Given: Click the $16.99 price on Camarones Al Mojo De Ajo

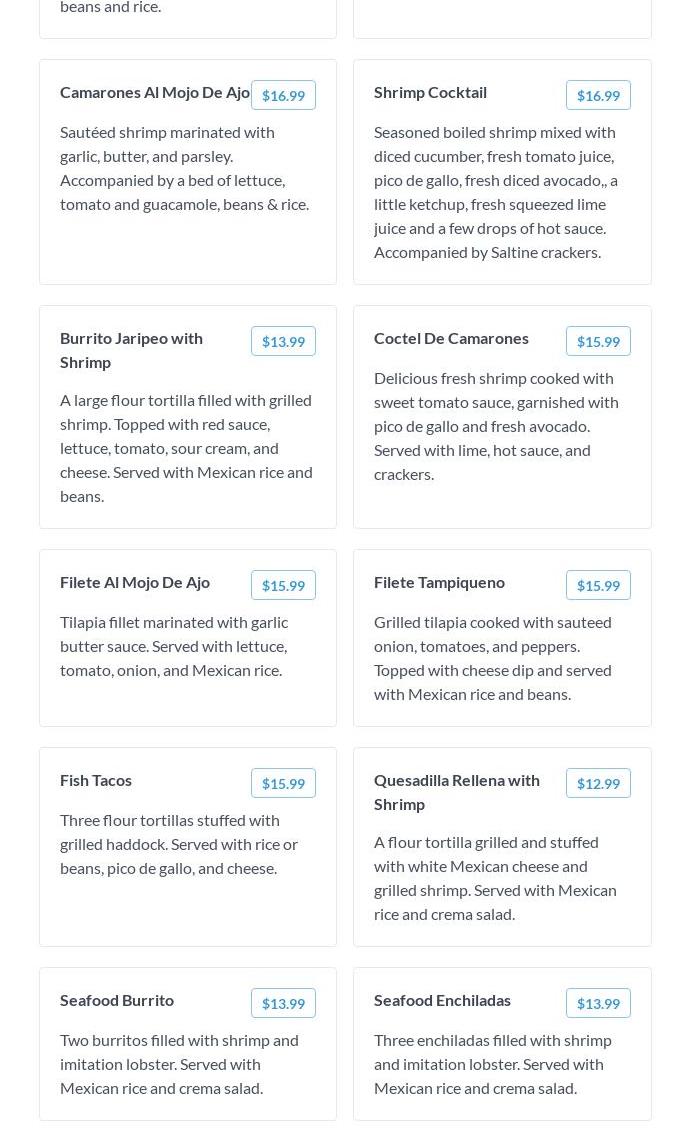Looking at the screenshot, I should (x=283, y=95).
